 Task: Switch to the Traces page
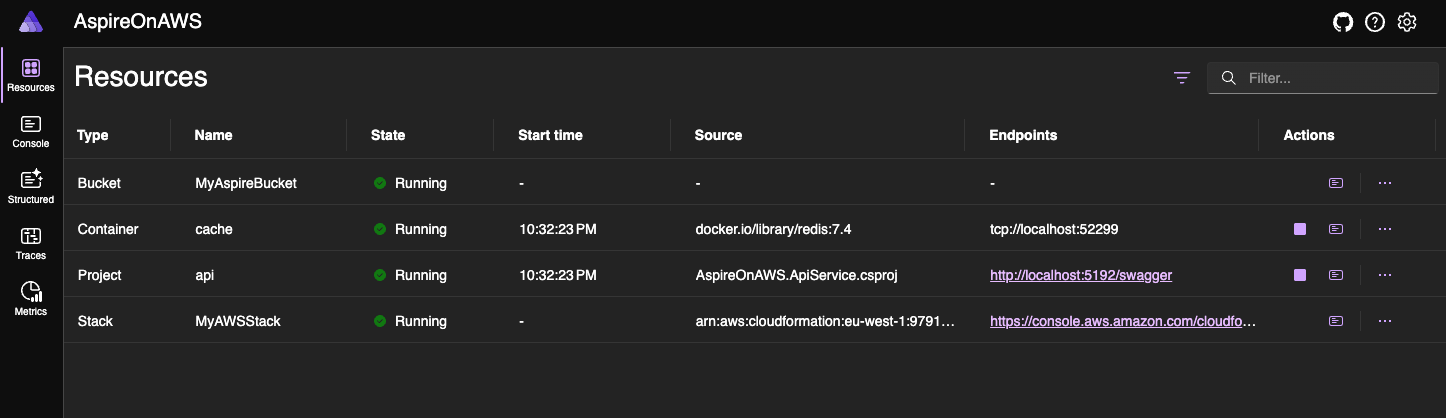[31, 243]
